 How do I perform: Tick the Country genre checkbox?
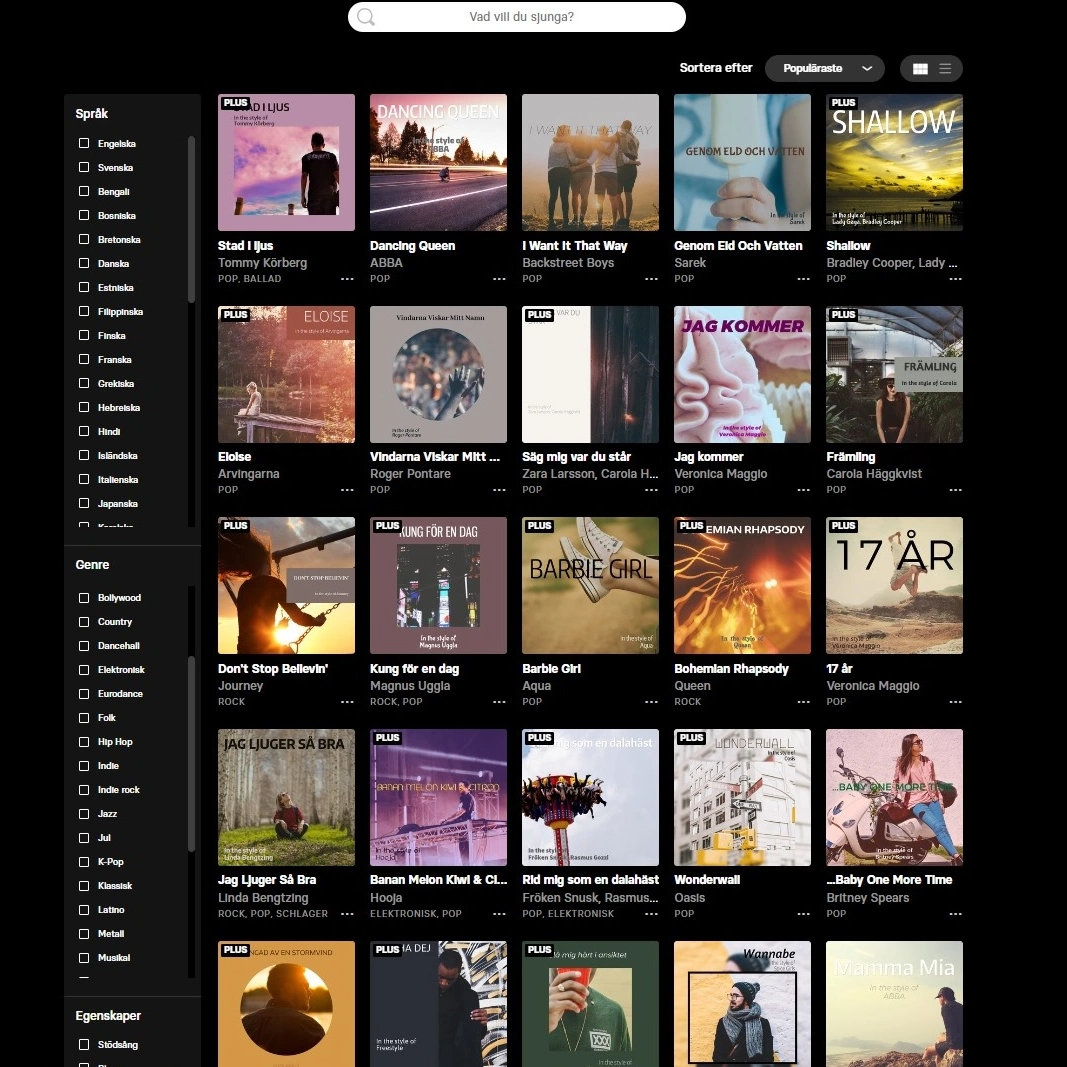[84, 622]
